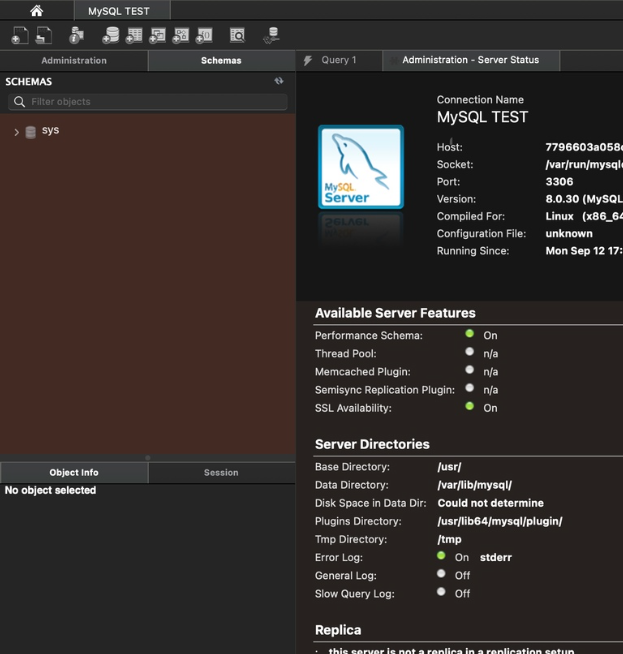Click the reconnect to DBMS icon
The image size is (623, 654).
click(270, 36)
